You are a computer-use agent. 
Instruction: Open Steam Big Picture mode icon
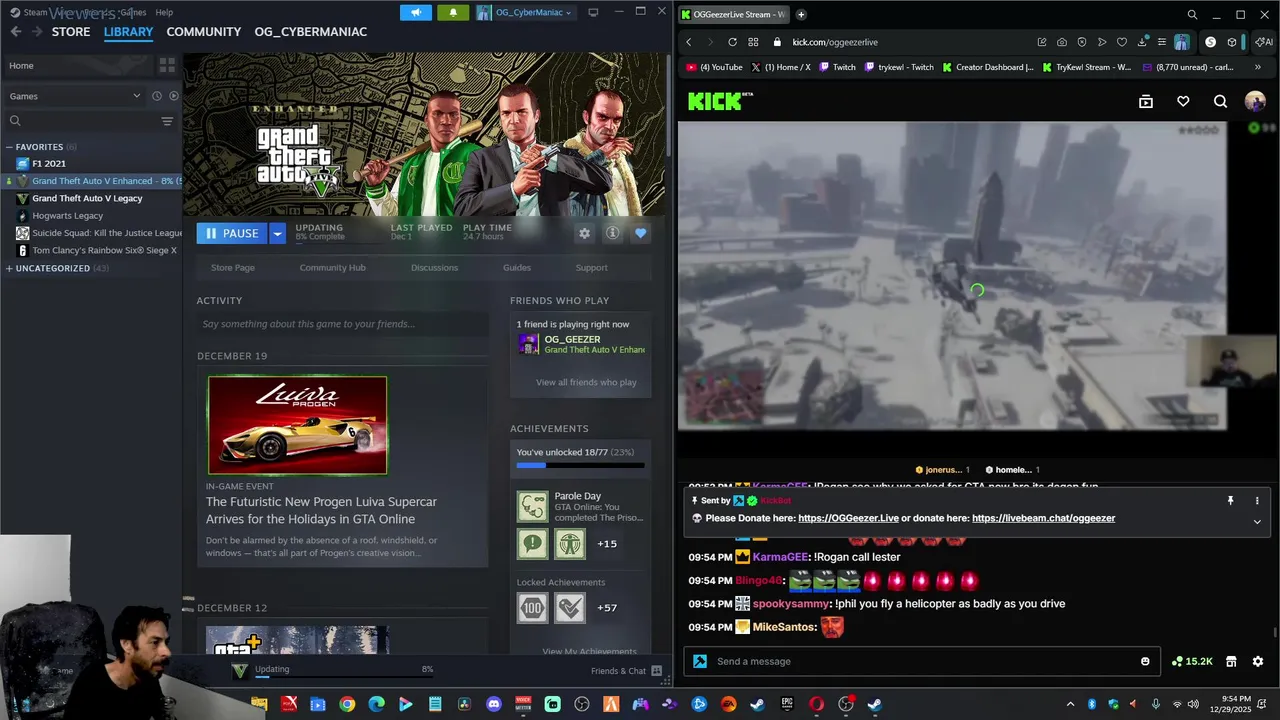point(593,12)
